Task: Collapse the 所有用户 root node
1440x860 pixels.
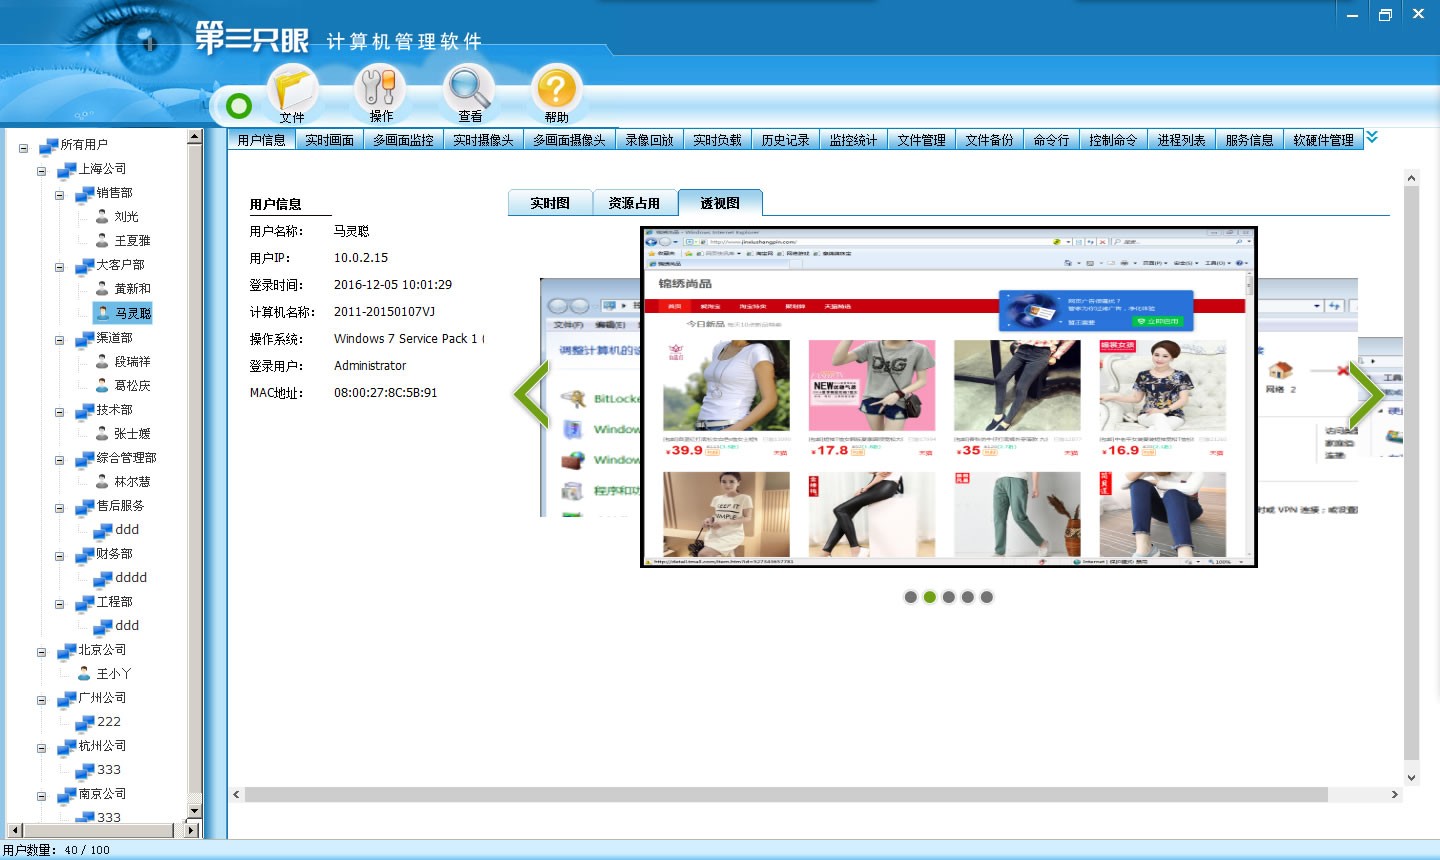Action: [23, 148]
